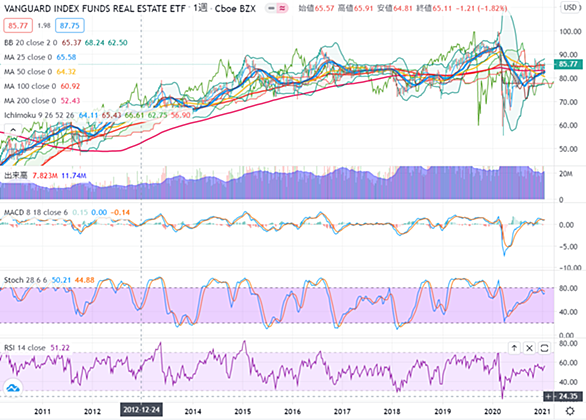Image resolution: width=586 pixels, height=420 pixels.
Task: Click the 50.21 Stoch value
Action: tap(61, 280)
